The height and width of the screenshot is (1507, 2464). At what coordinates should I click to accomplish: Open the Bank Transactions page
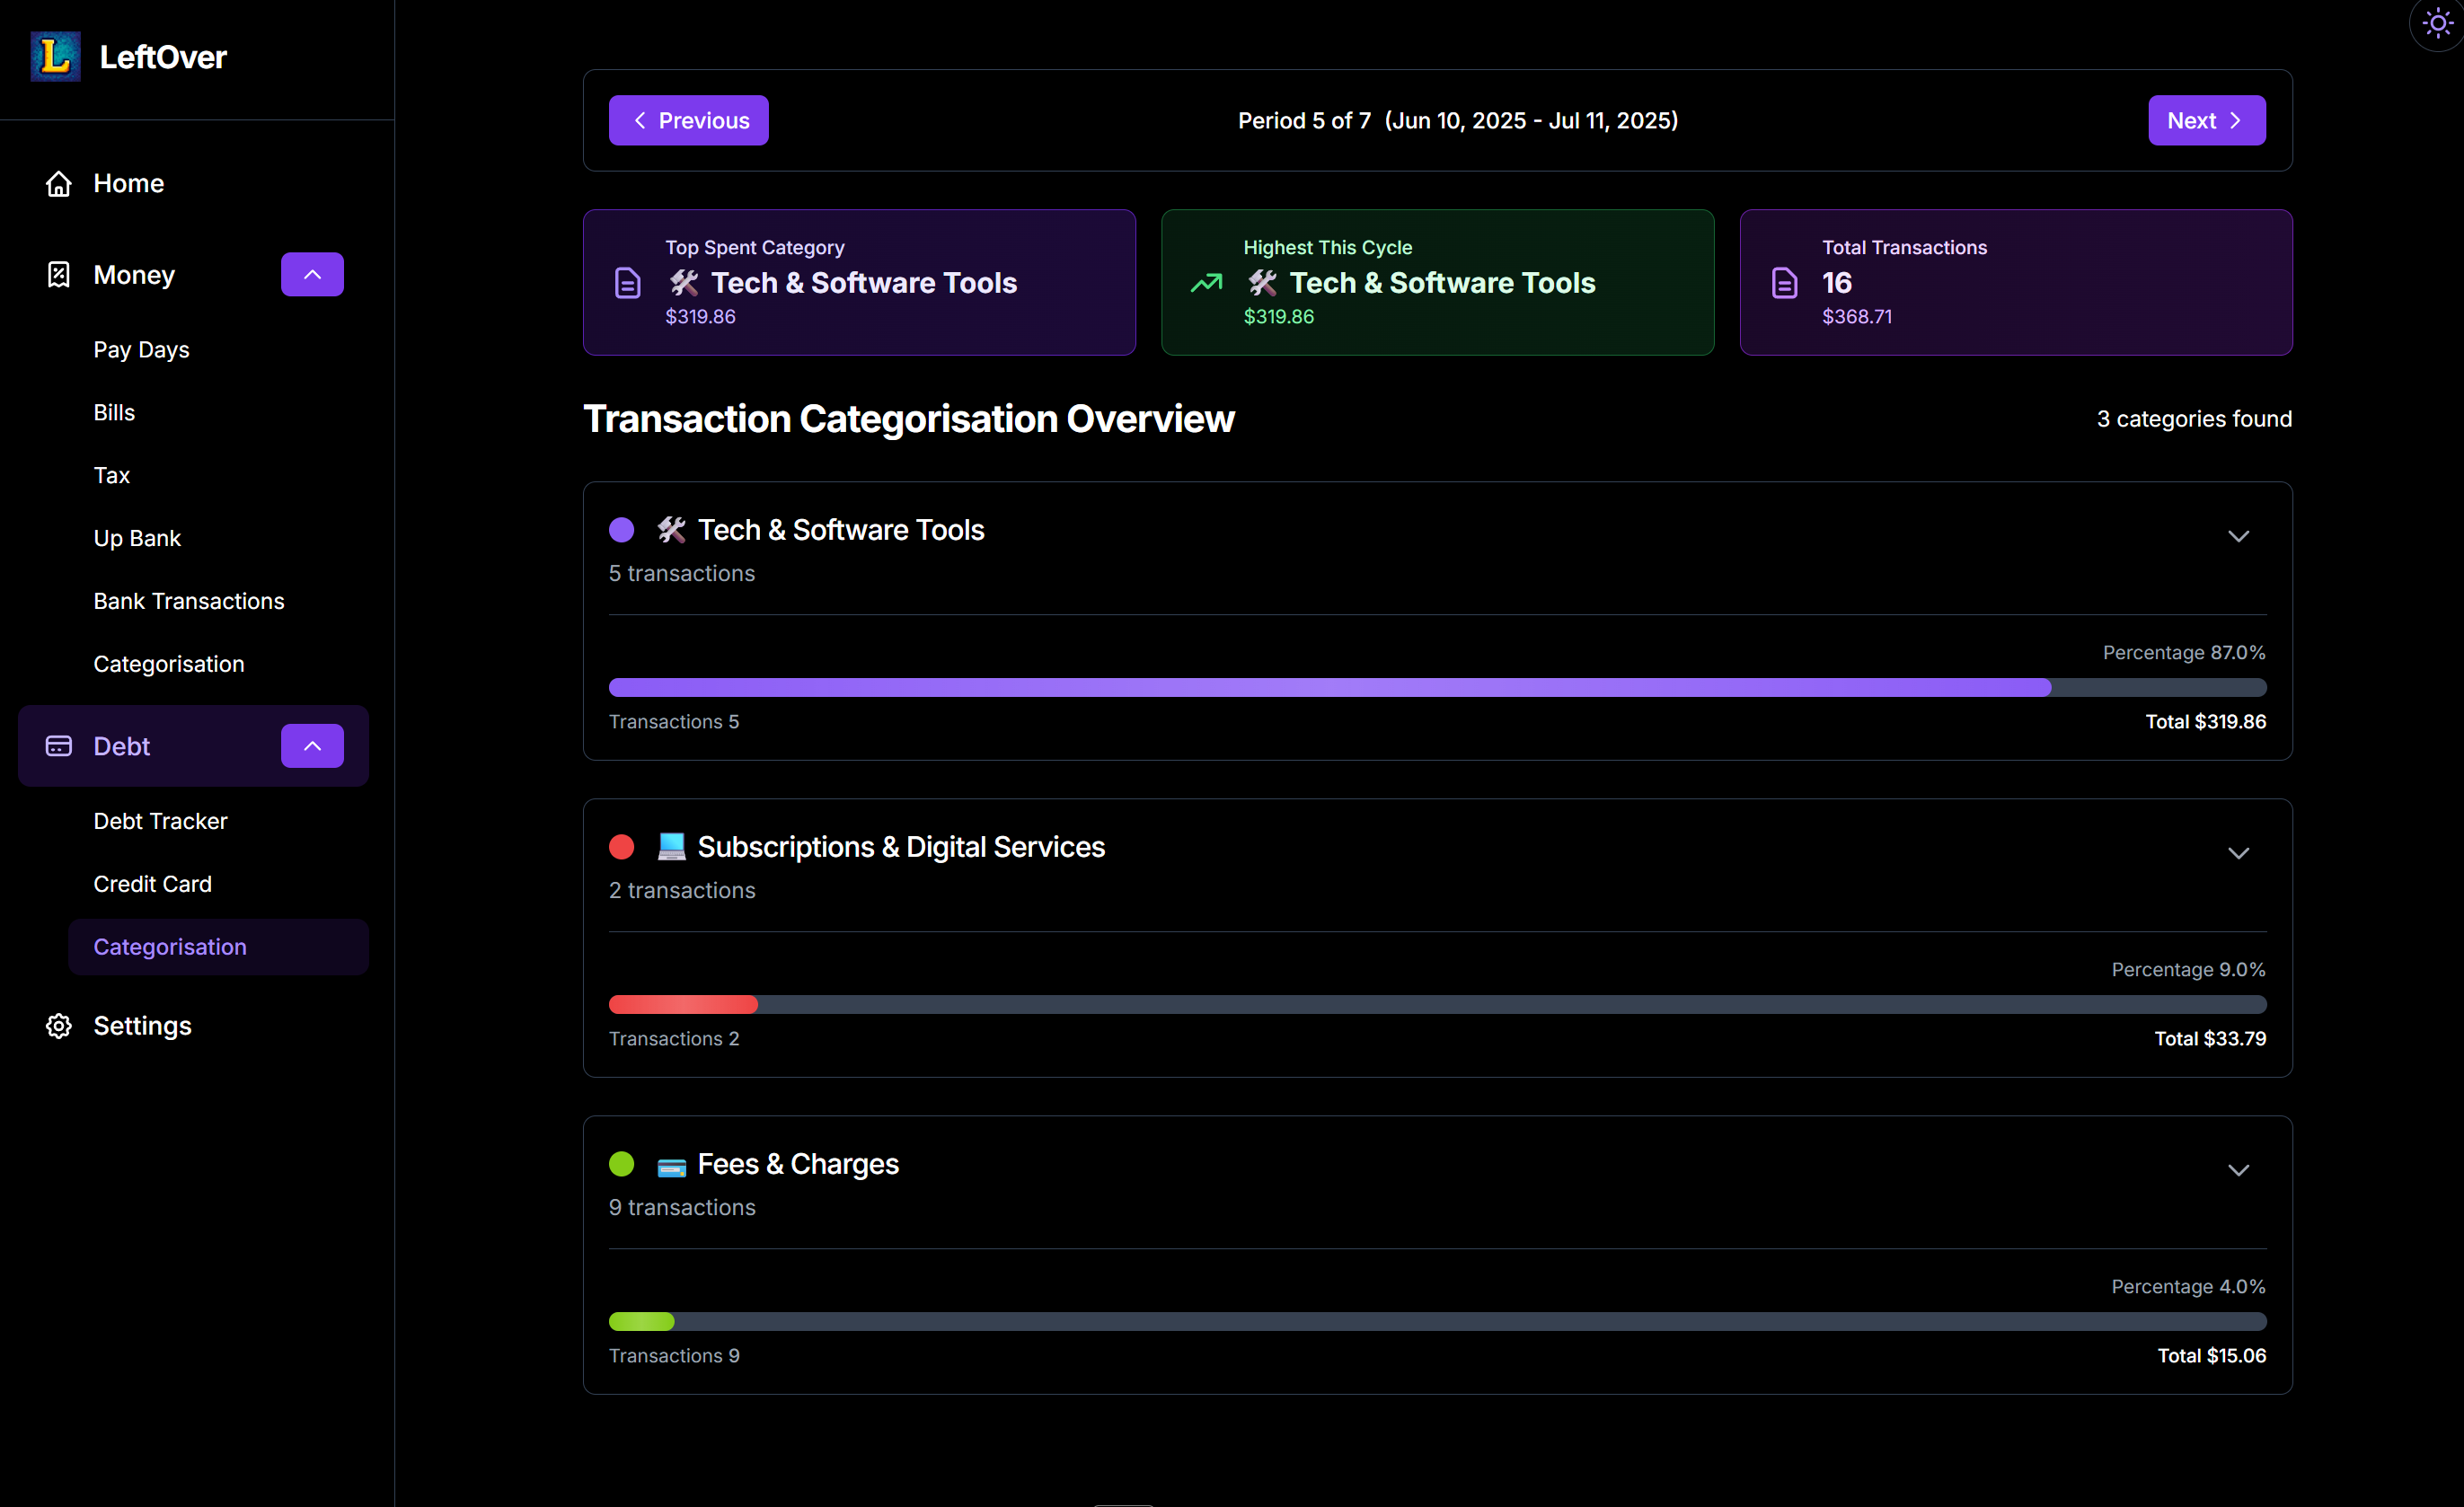pyautogui.click(x=189, y=601)
